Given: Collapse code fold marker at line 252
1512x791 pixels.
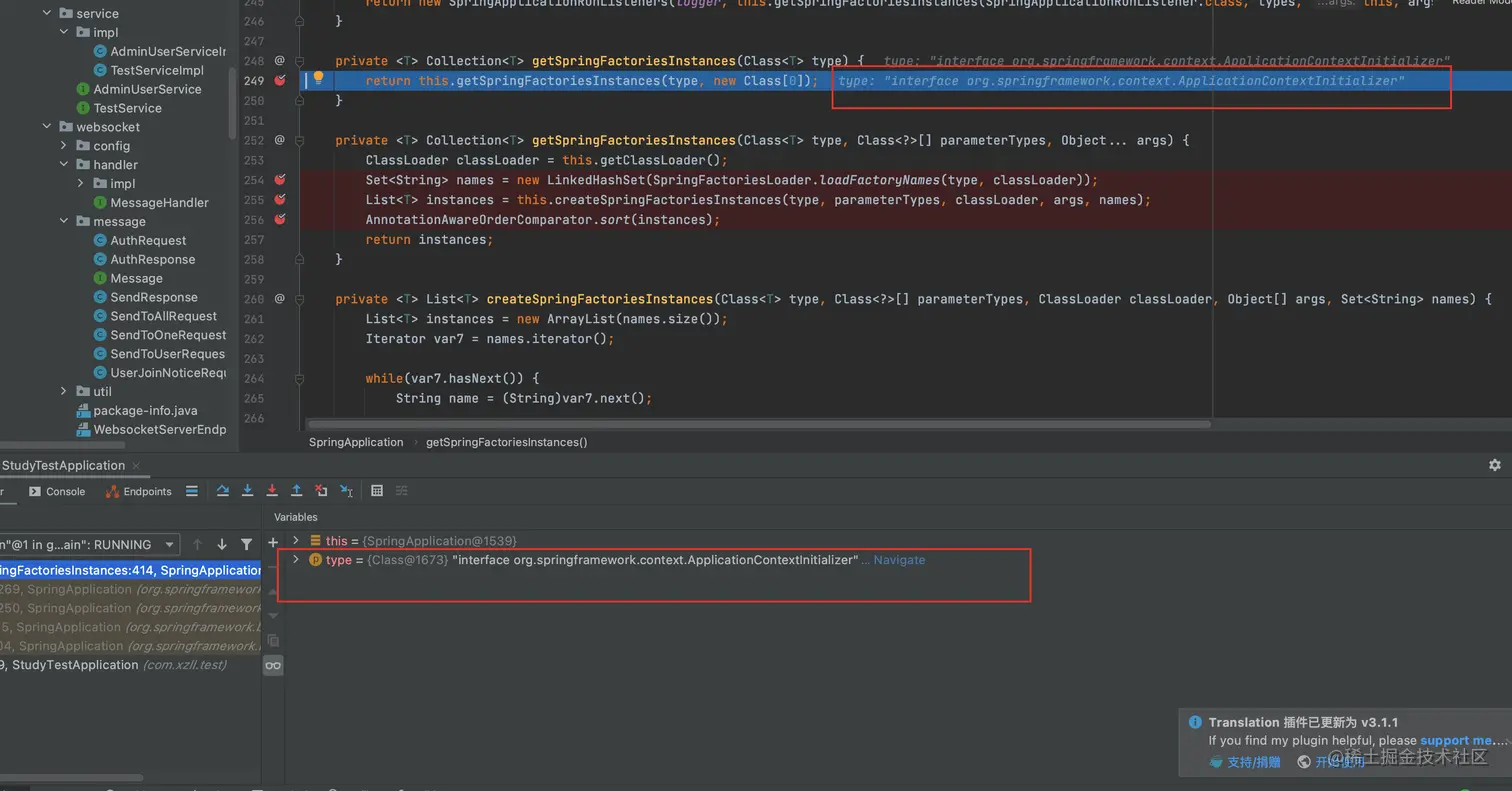Looking at the screenshot, I should click(299, 140).
